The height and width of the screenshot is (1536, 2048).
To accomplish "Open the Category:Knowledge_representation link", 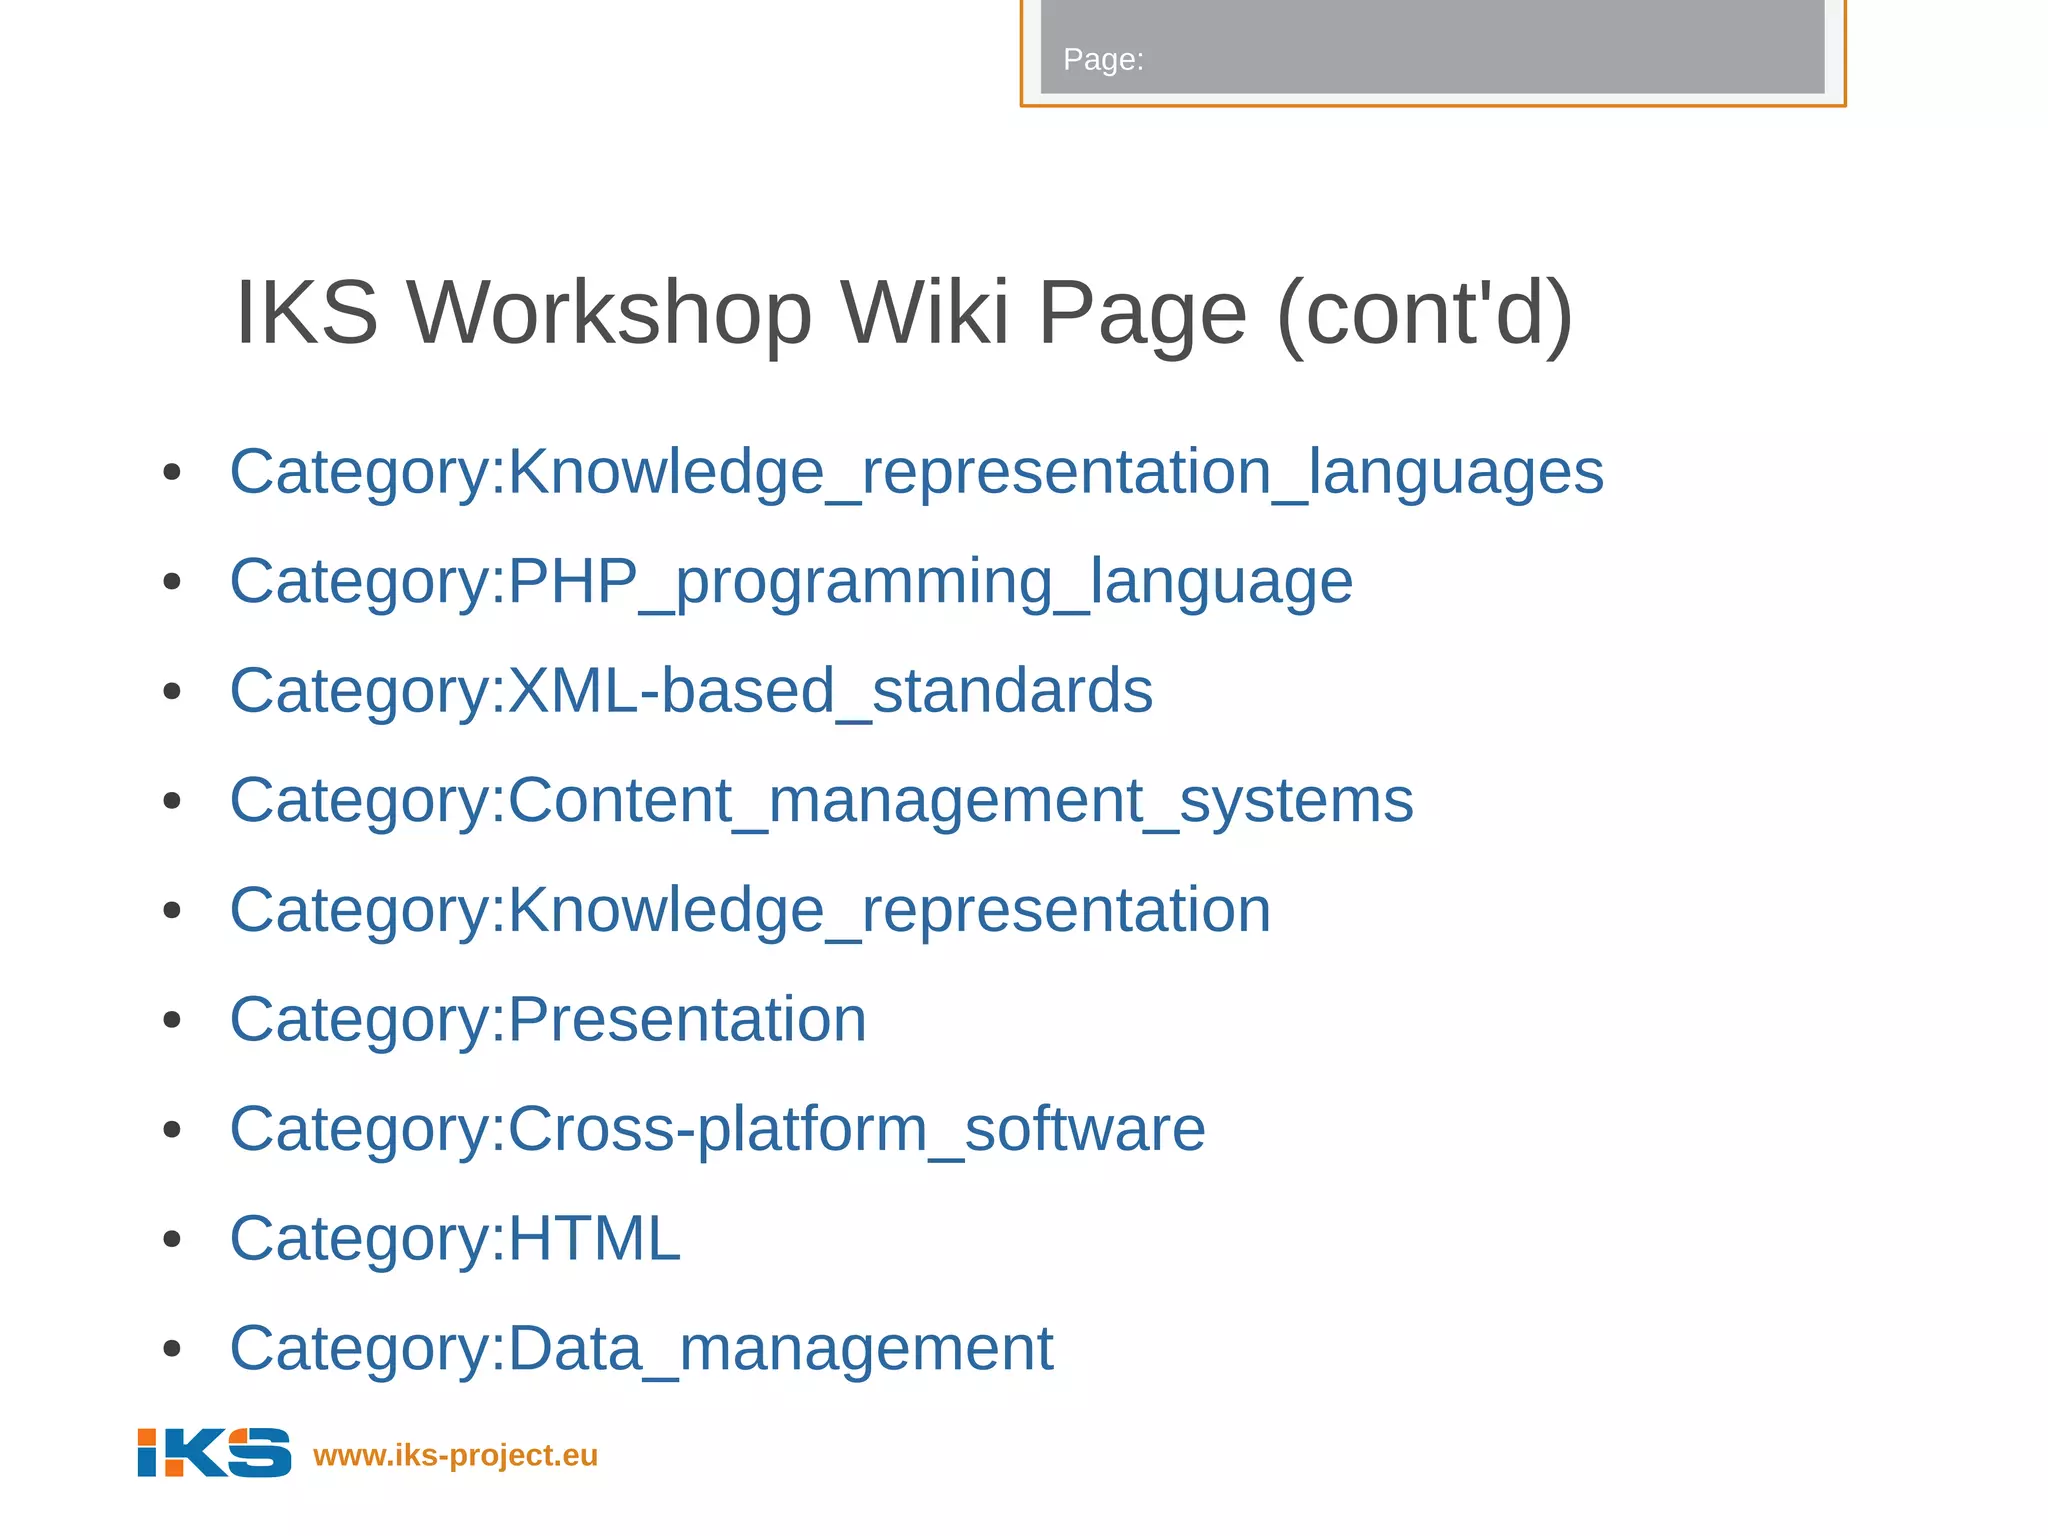I will pos(750,911).
